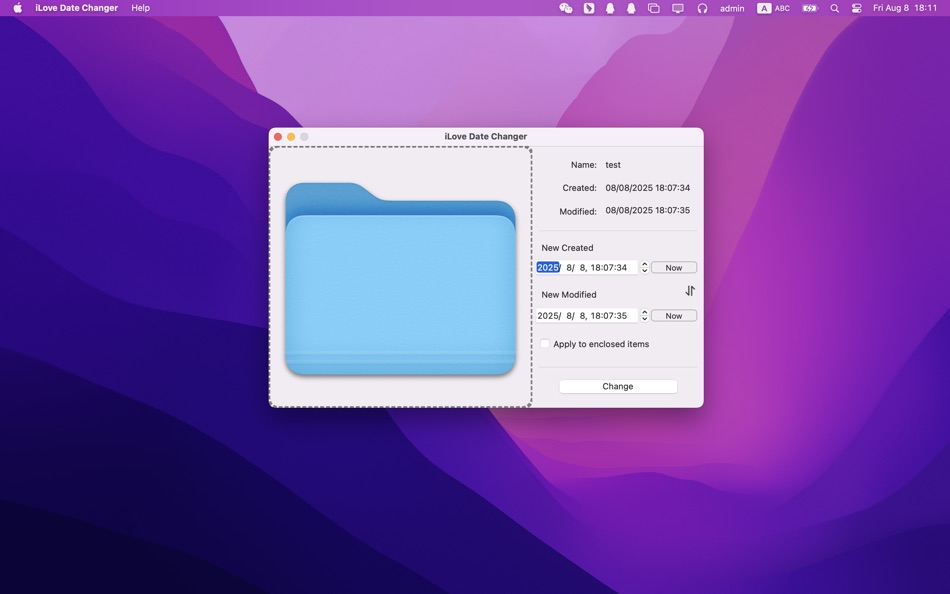Click the ABC input source indicator
The width and height of the screenshot is (950, 594).
coord(773,8)
